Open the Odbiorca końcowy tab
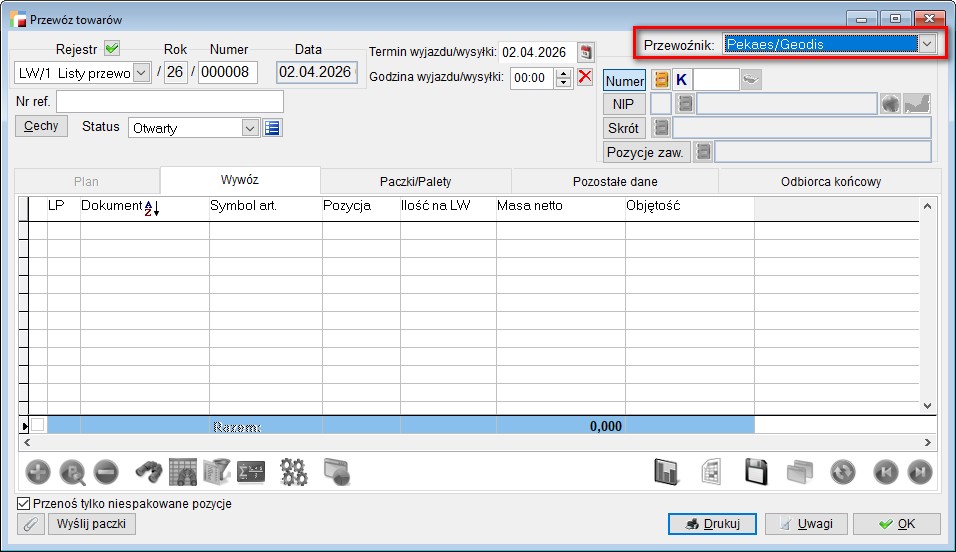Screen dimensions: 956x552 (x=830, y=181)
